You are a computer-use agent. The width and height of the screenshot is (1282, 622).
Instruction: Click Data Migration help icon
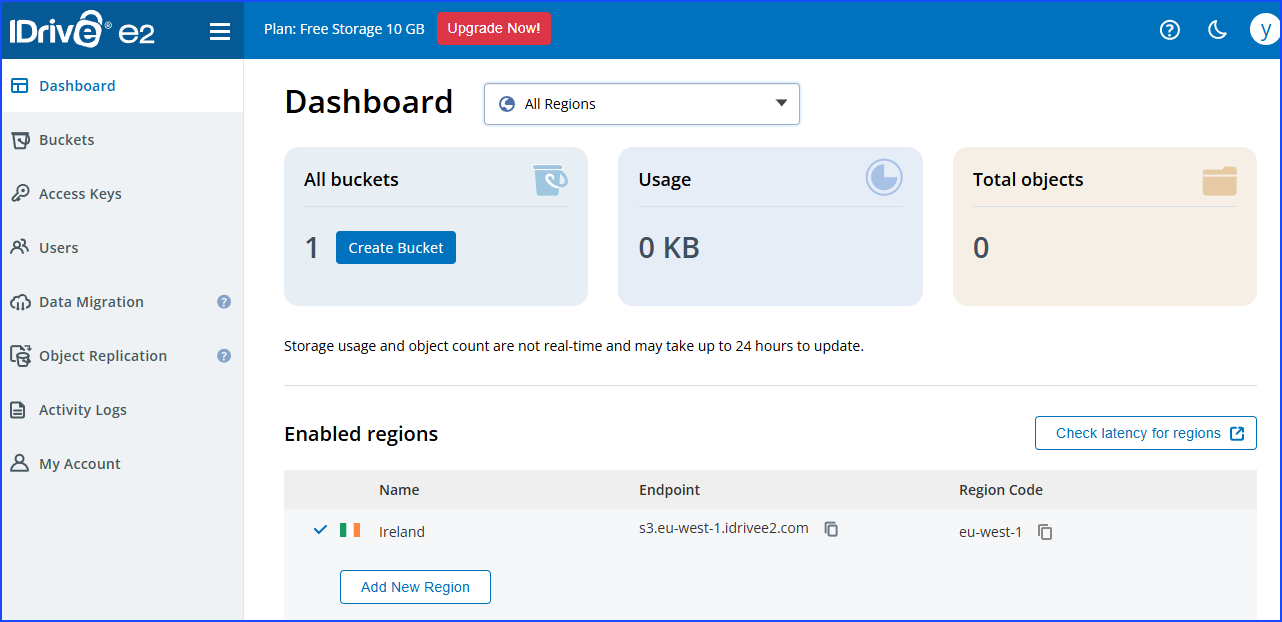(x=224, y=302)
